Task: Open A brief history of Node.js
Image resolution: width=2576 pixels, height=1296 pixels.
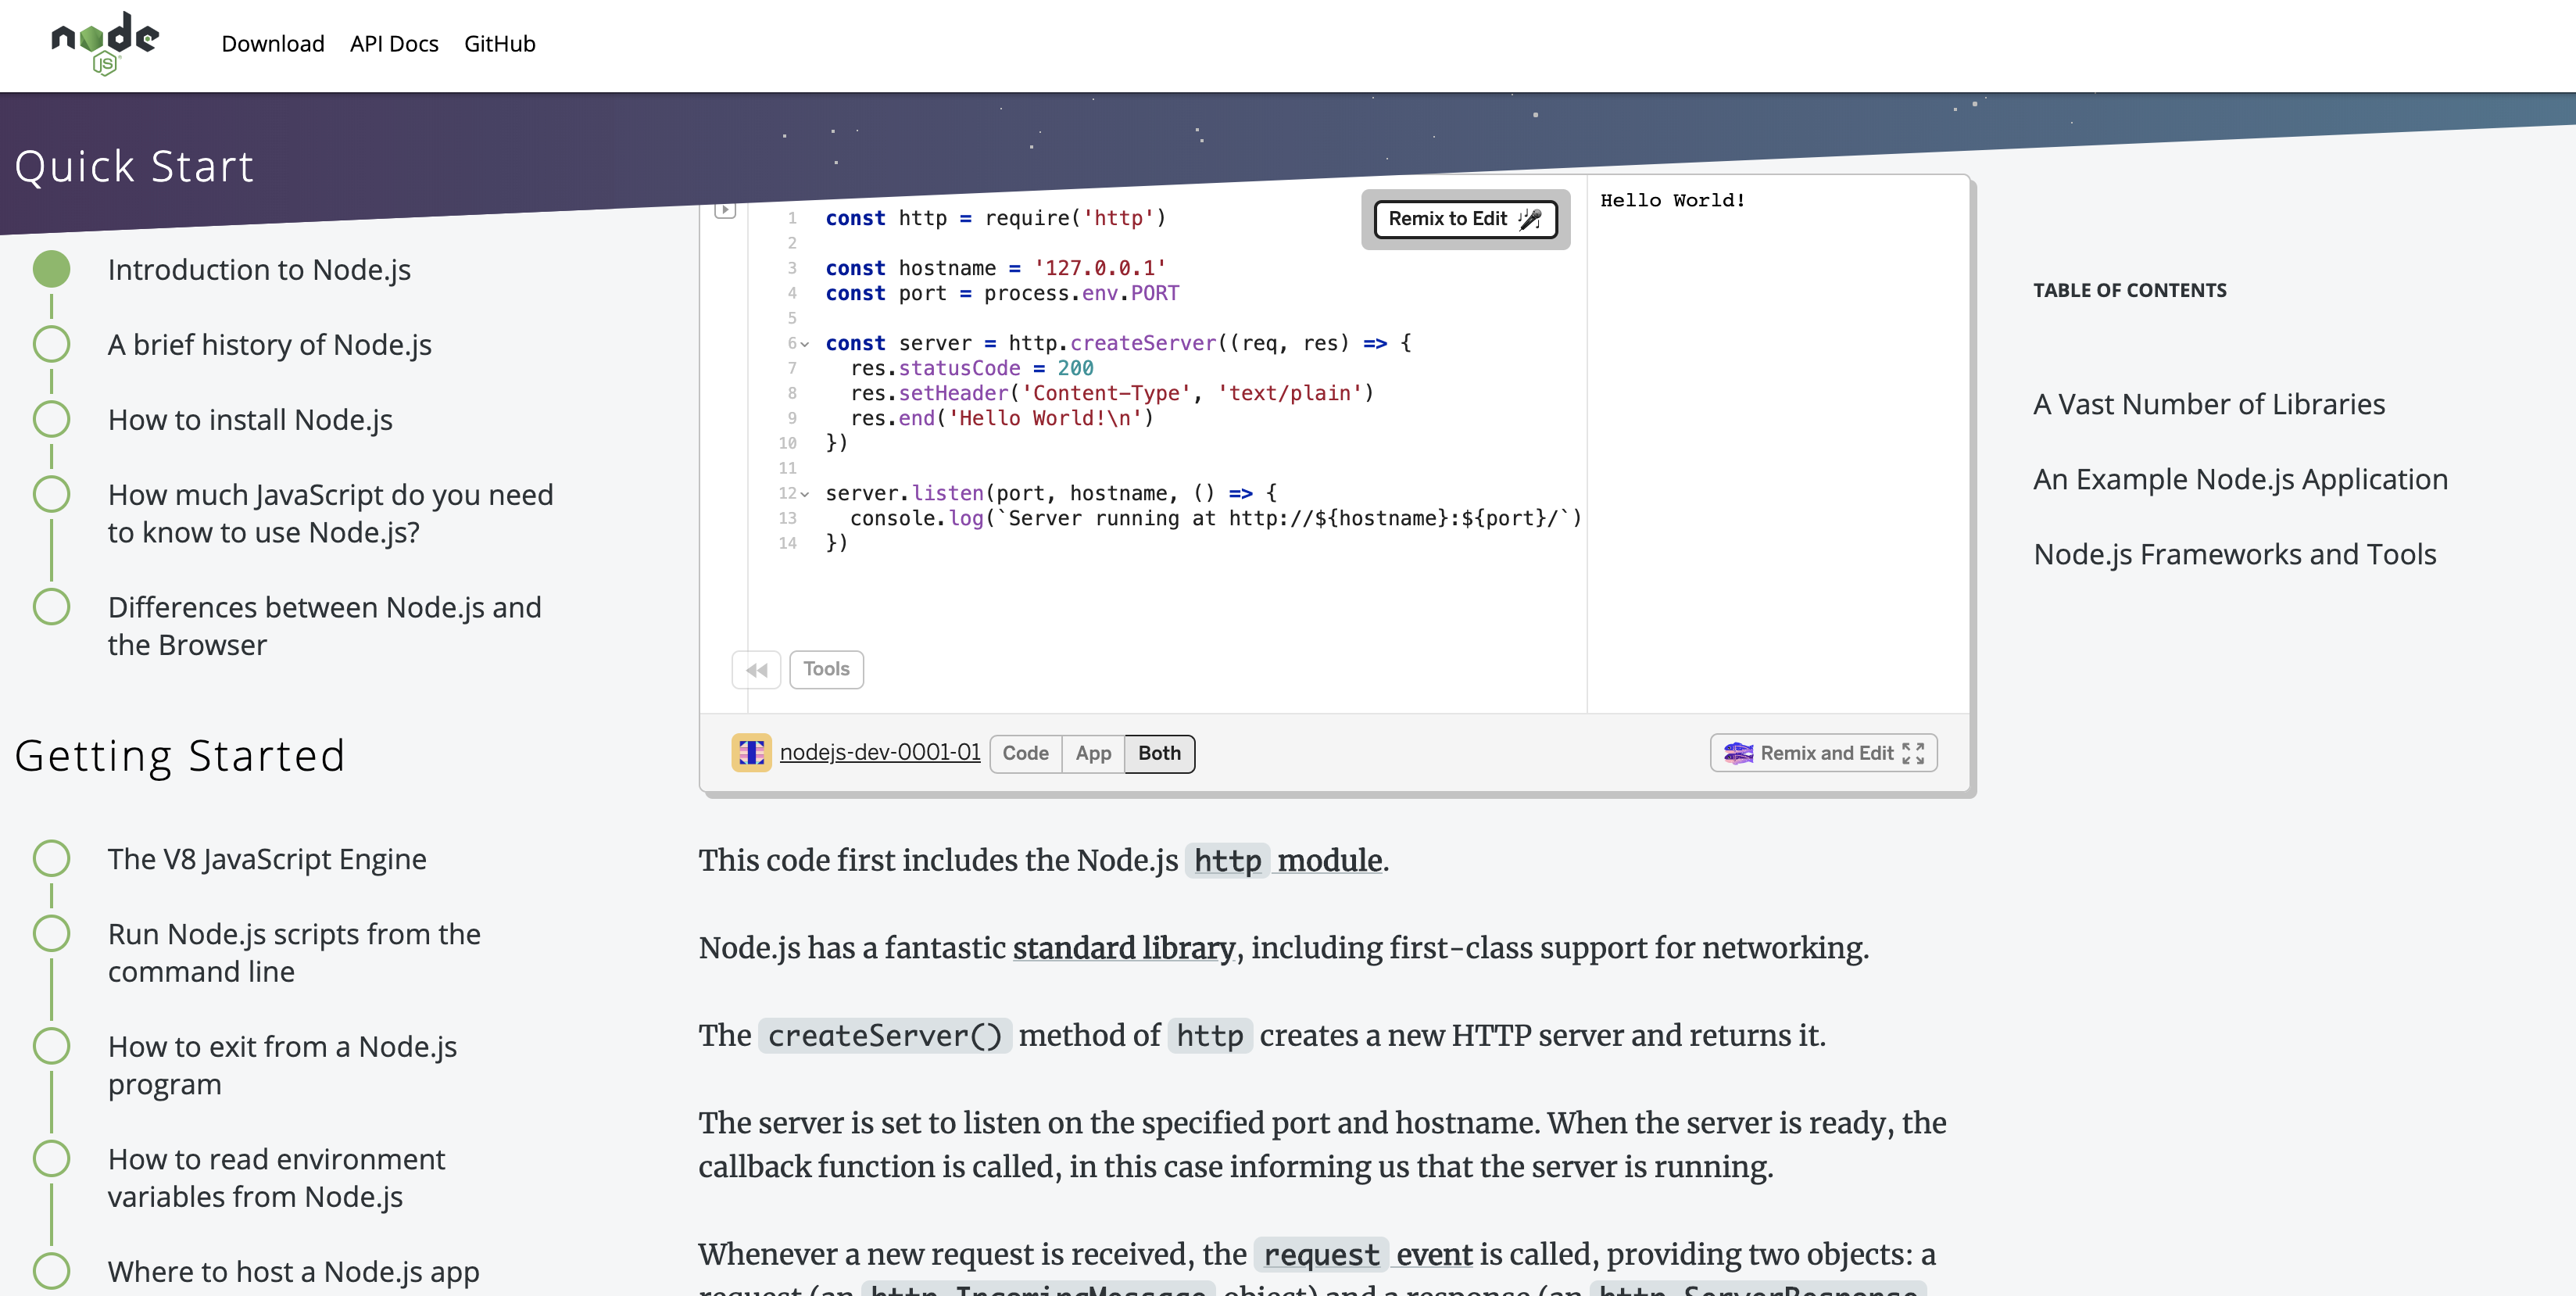Action: (x=270, y=344)
